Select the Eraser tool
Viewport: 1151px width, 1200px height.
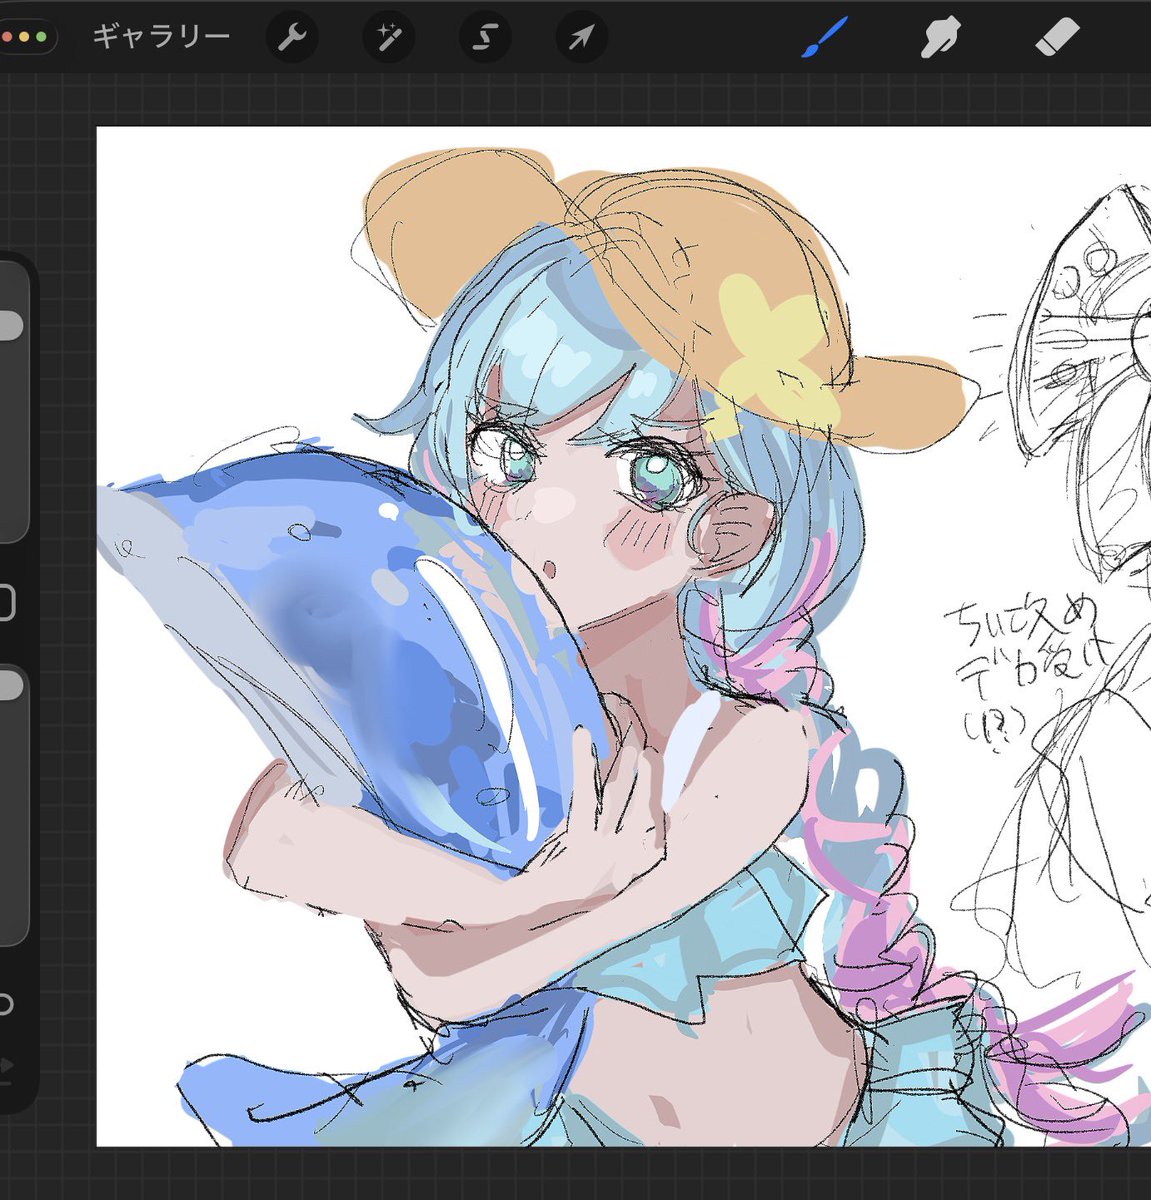tap(1057, 38)
